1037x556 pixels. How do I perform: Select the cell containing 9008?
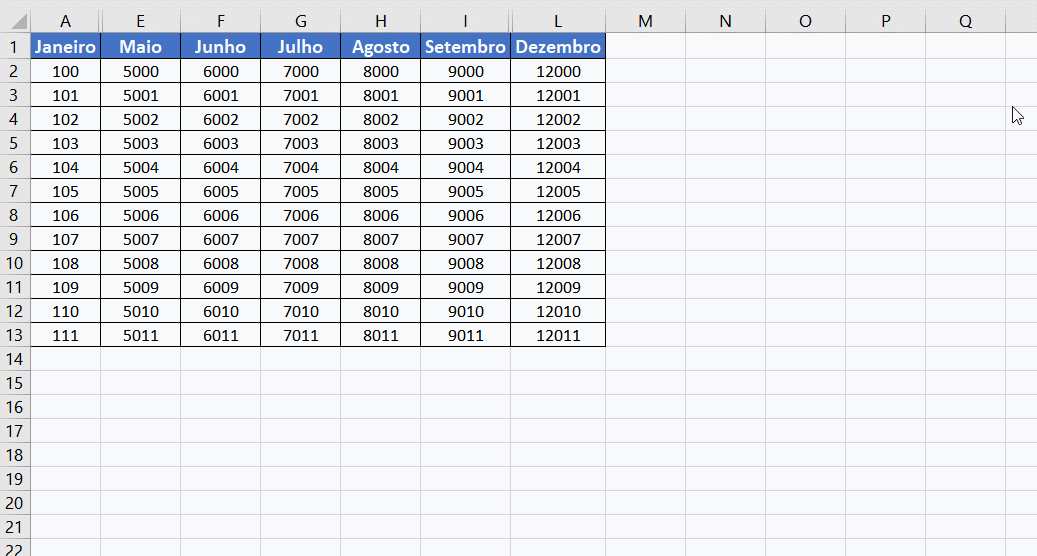point(465,263)
